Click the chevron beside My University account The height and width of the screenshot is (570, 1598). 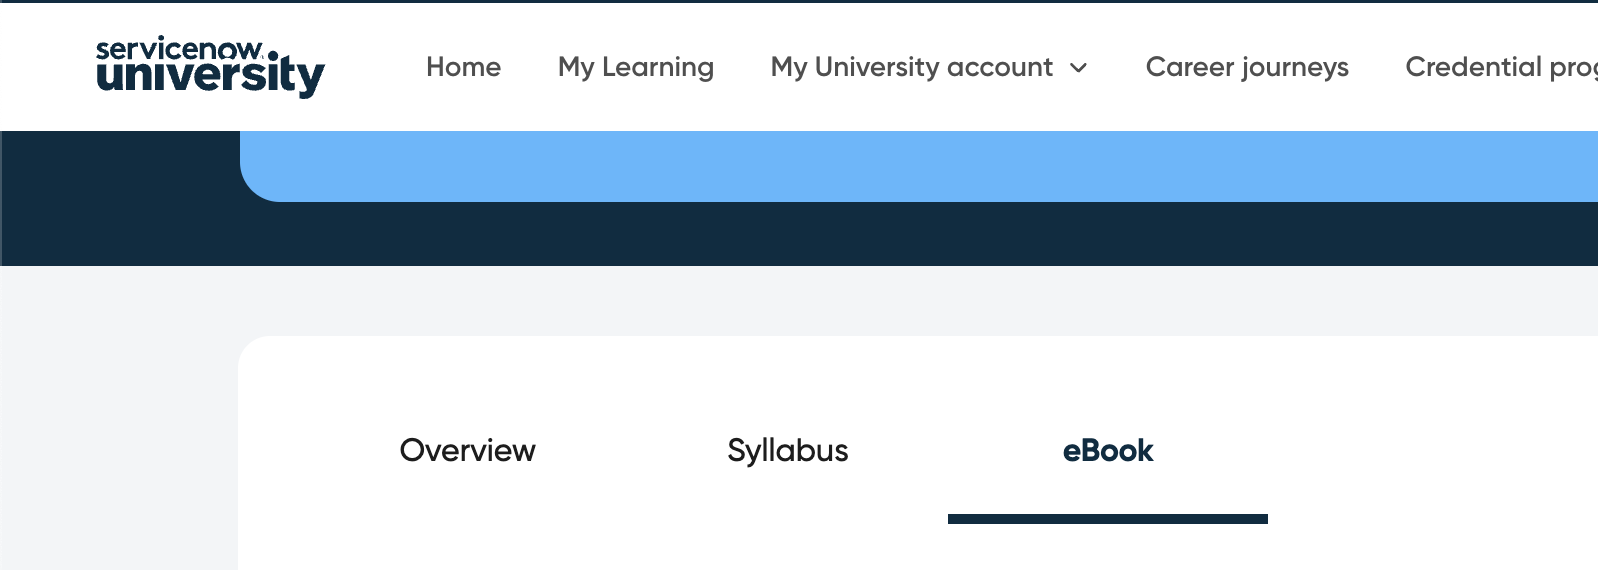[x=1079, y=68]
